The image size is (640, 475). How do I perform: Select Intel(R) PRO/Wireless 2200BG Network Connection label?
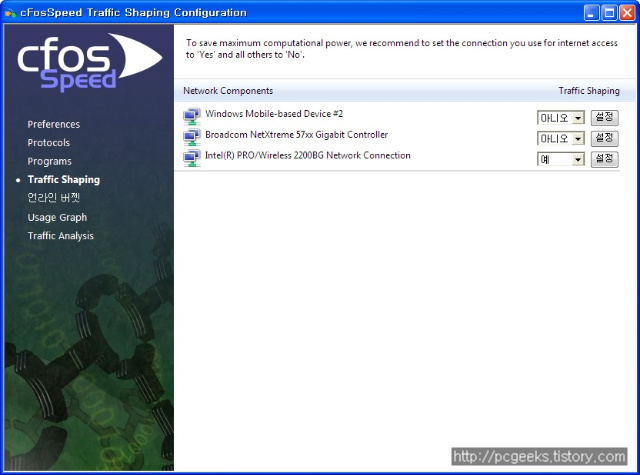[x=308, y=155]
